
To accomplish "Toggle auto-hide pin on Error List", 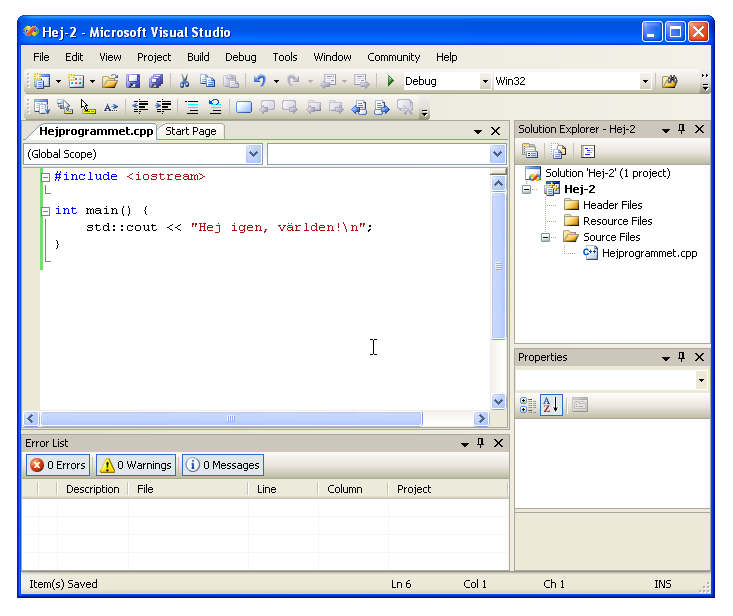I will pos(481,443).
